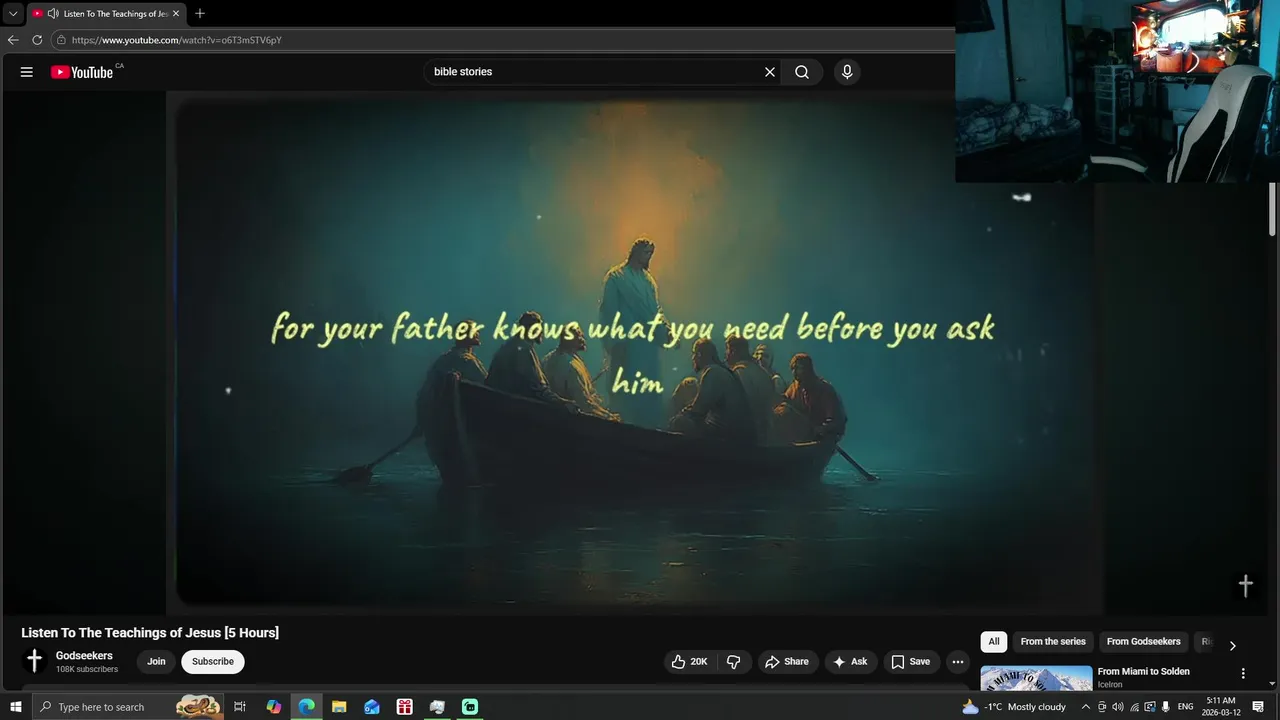Click the microphone tray icon

coord(1166,707)
